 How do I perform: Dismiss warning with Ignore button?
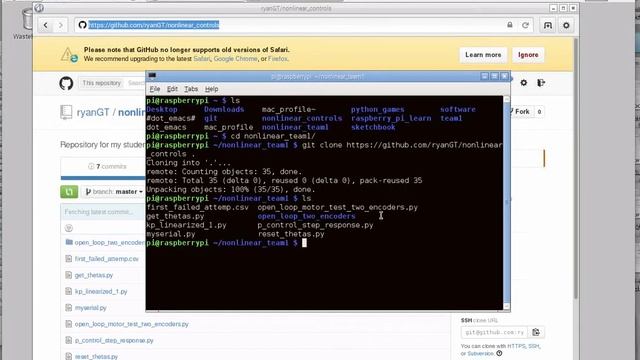tap(528, 55)
